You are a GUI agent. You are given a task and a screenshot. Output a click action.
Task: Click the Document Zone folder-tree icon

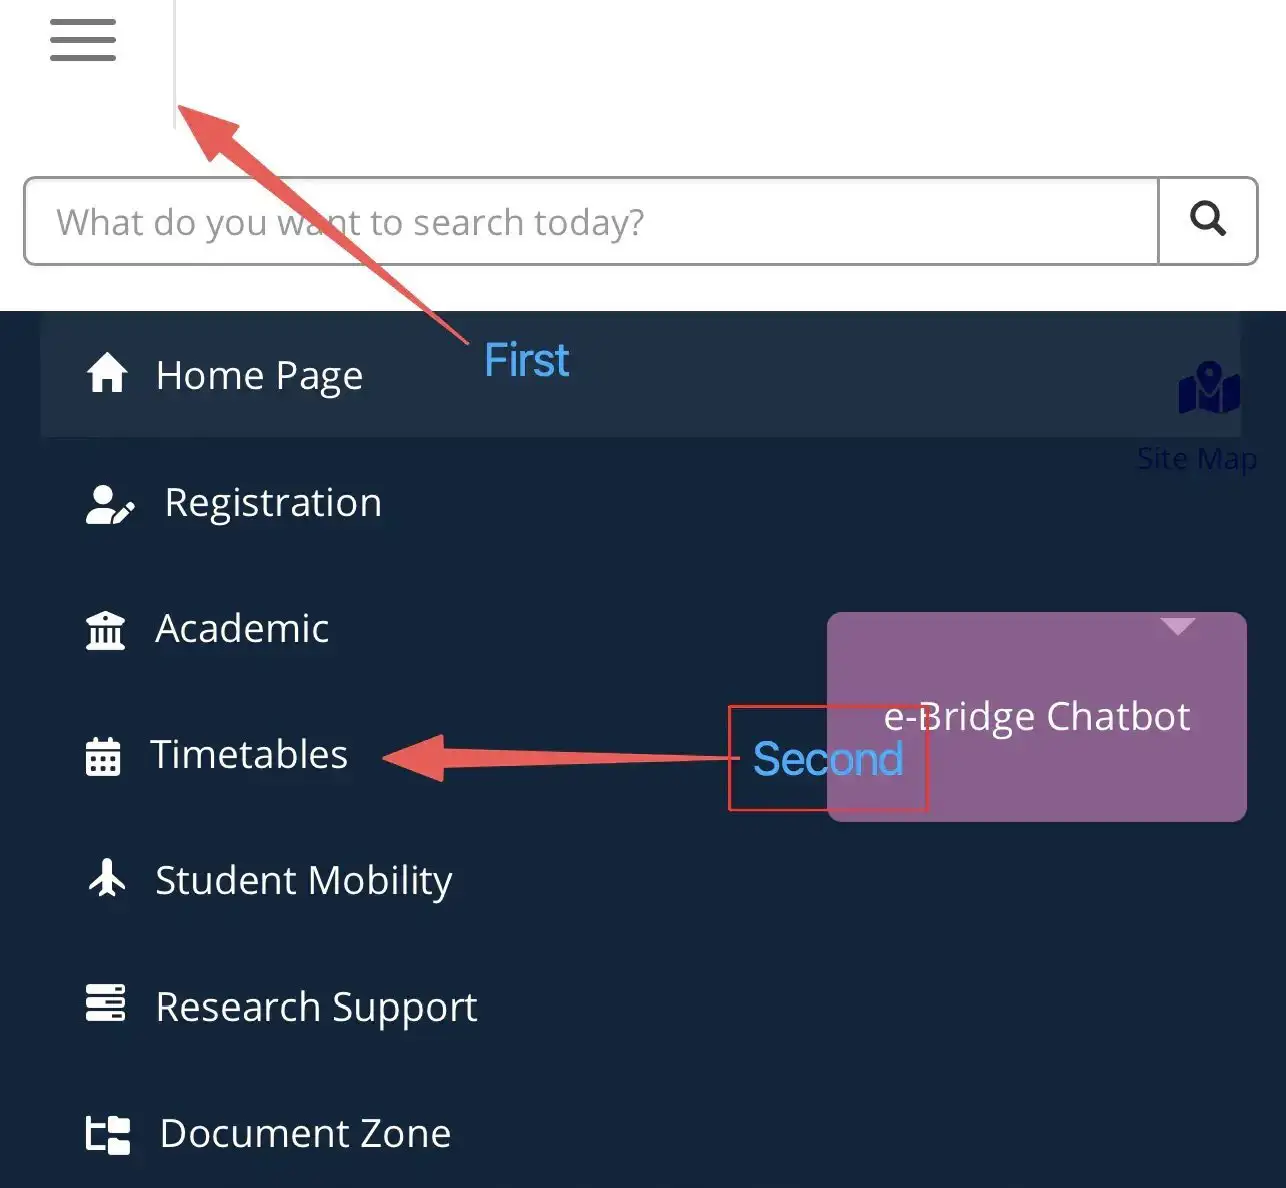tap(108, 1134)
